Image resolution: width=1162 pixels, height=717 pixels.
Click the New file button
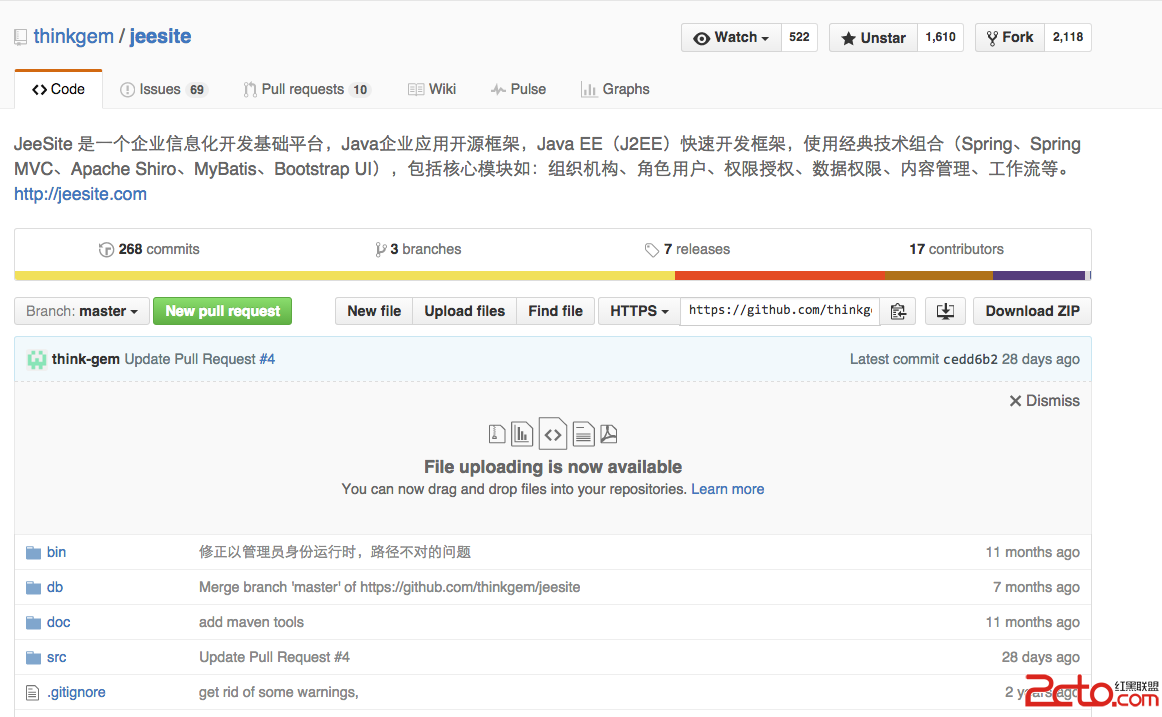[x=374, y=311]
